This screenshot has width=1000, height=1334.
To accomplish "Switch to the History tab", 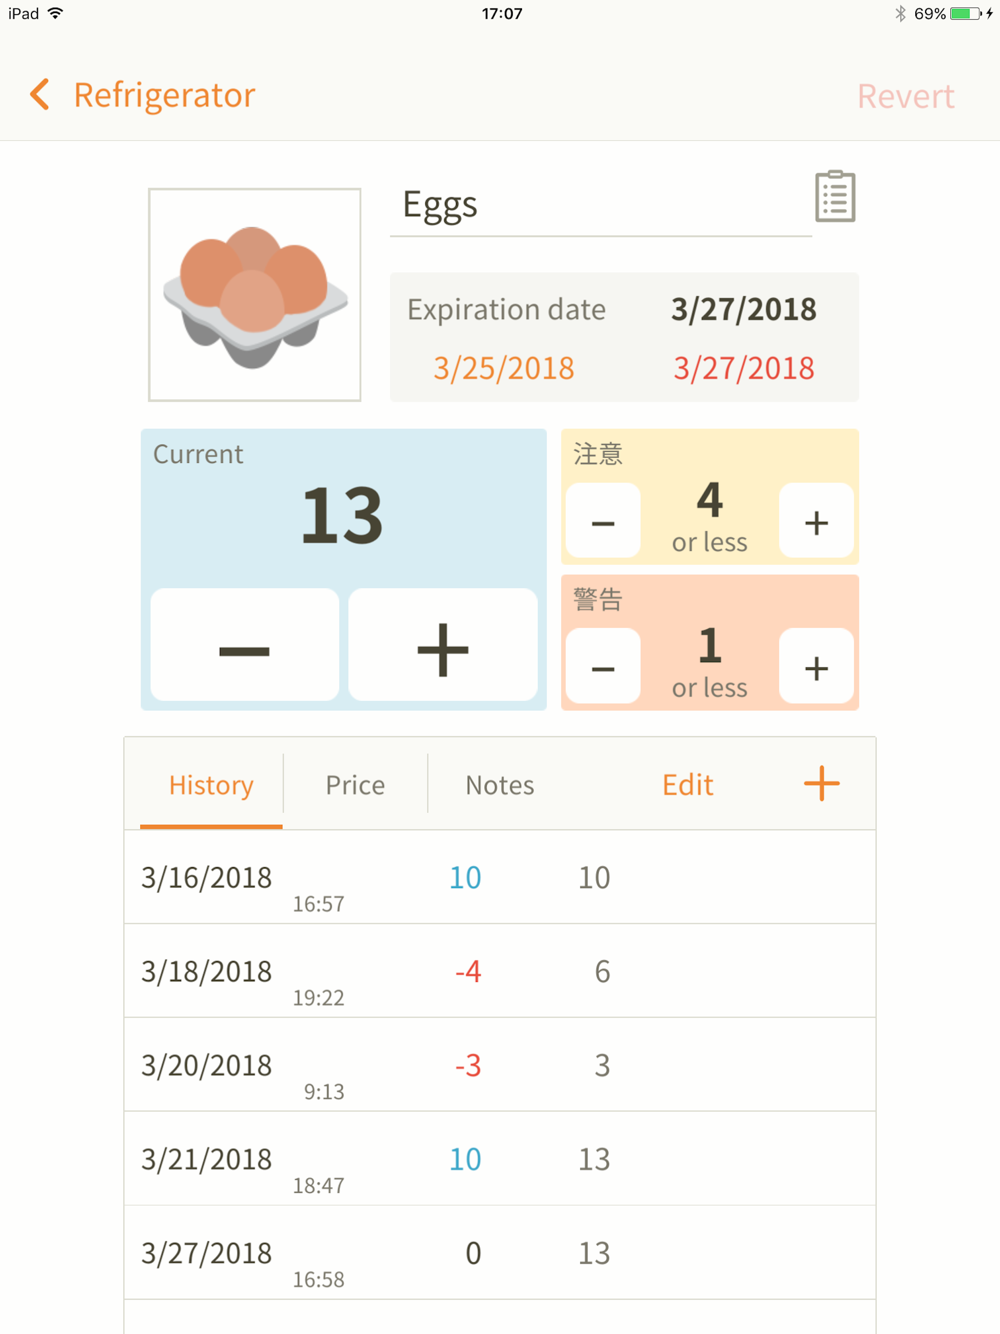I will click(x=211, y=785).
